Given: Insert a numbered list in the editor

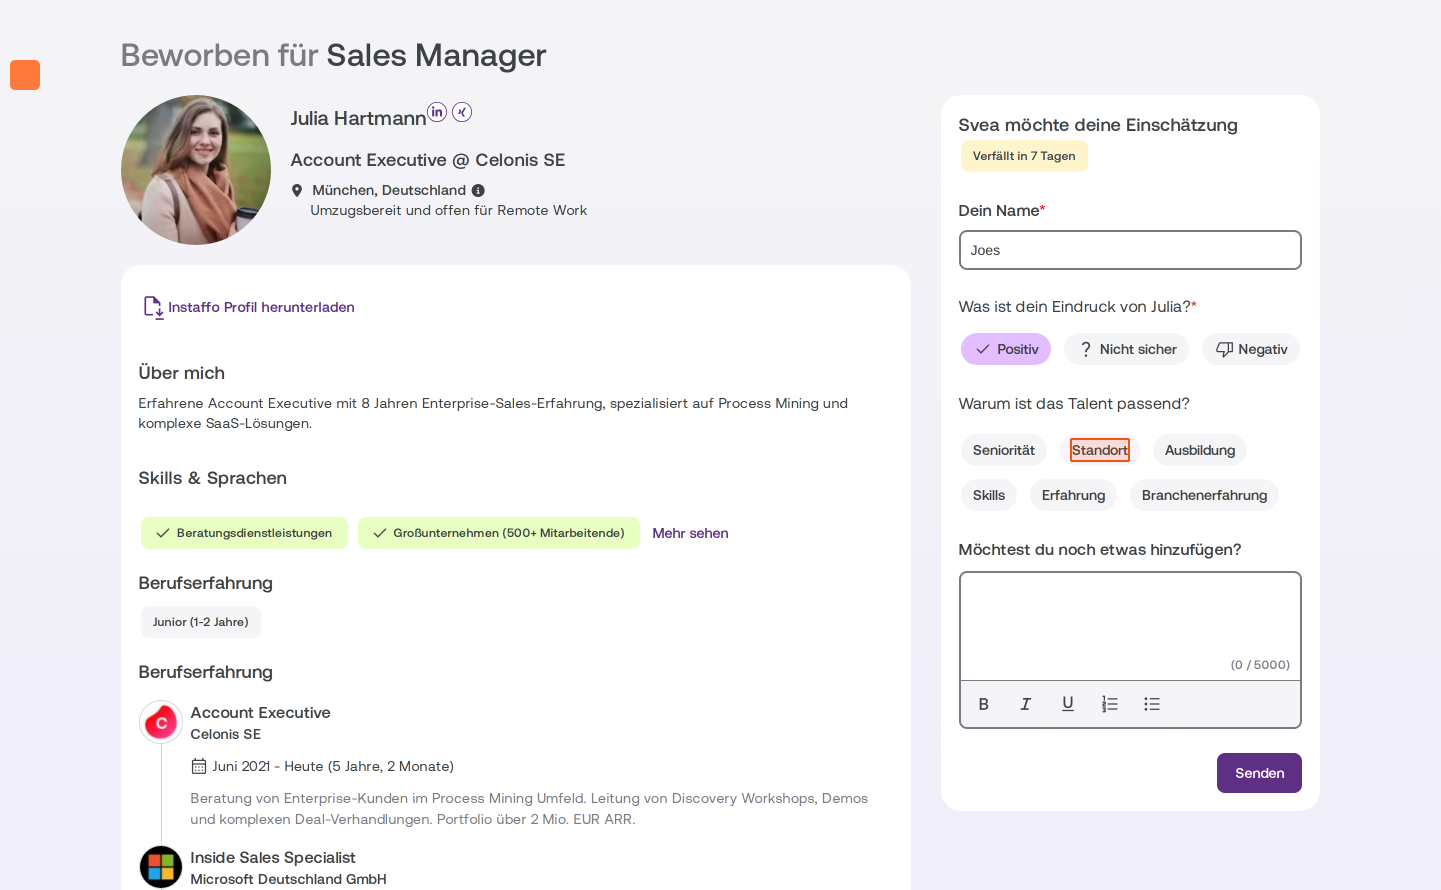Looking at the screenshot, I should coord(1110,704).
